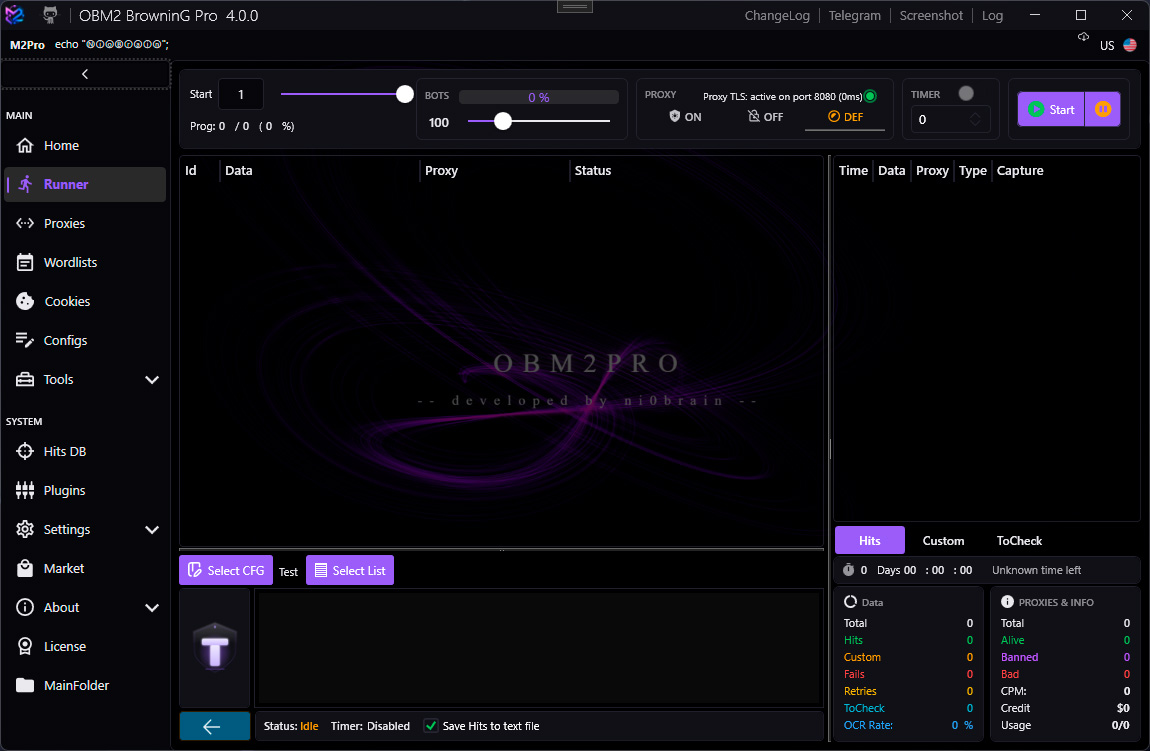This screenshot has height=751, width=1150.
Task: Click the cloud download icon near US
Action: (1083, 37)
